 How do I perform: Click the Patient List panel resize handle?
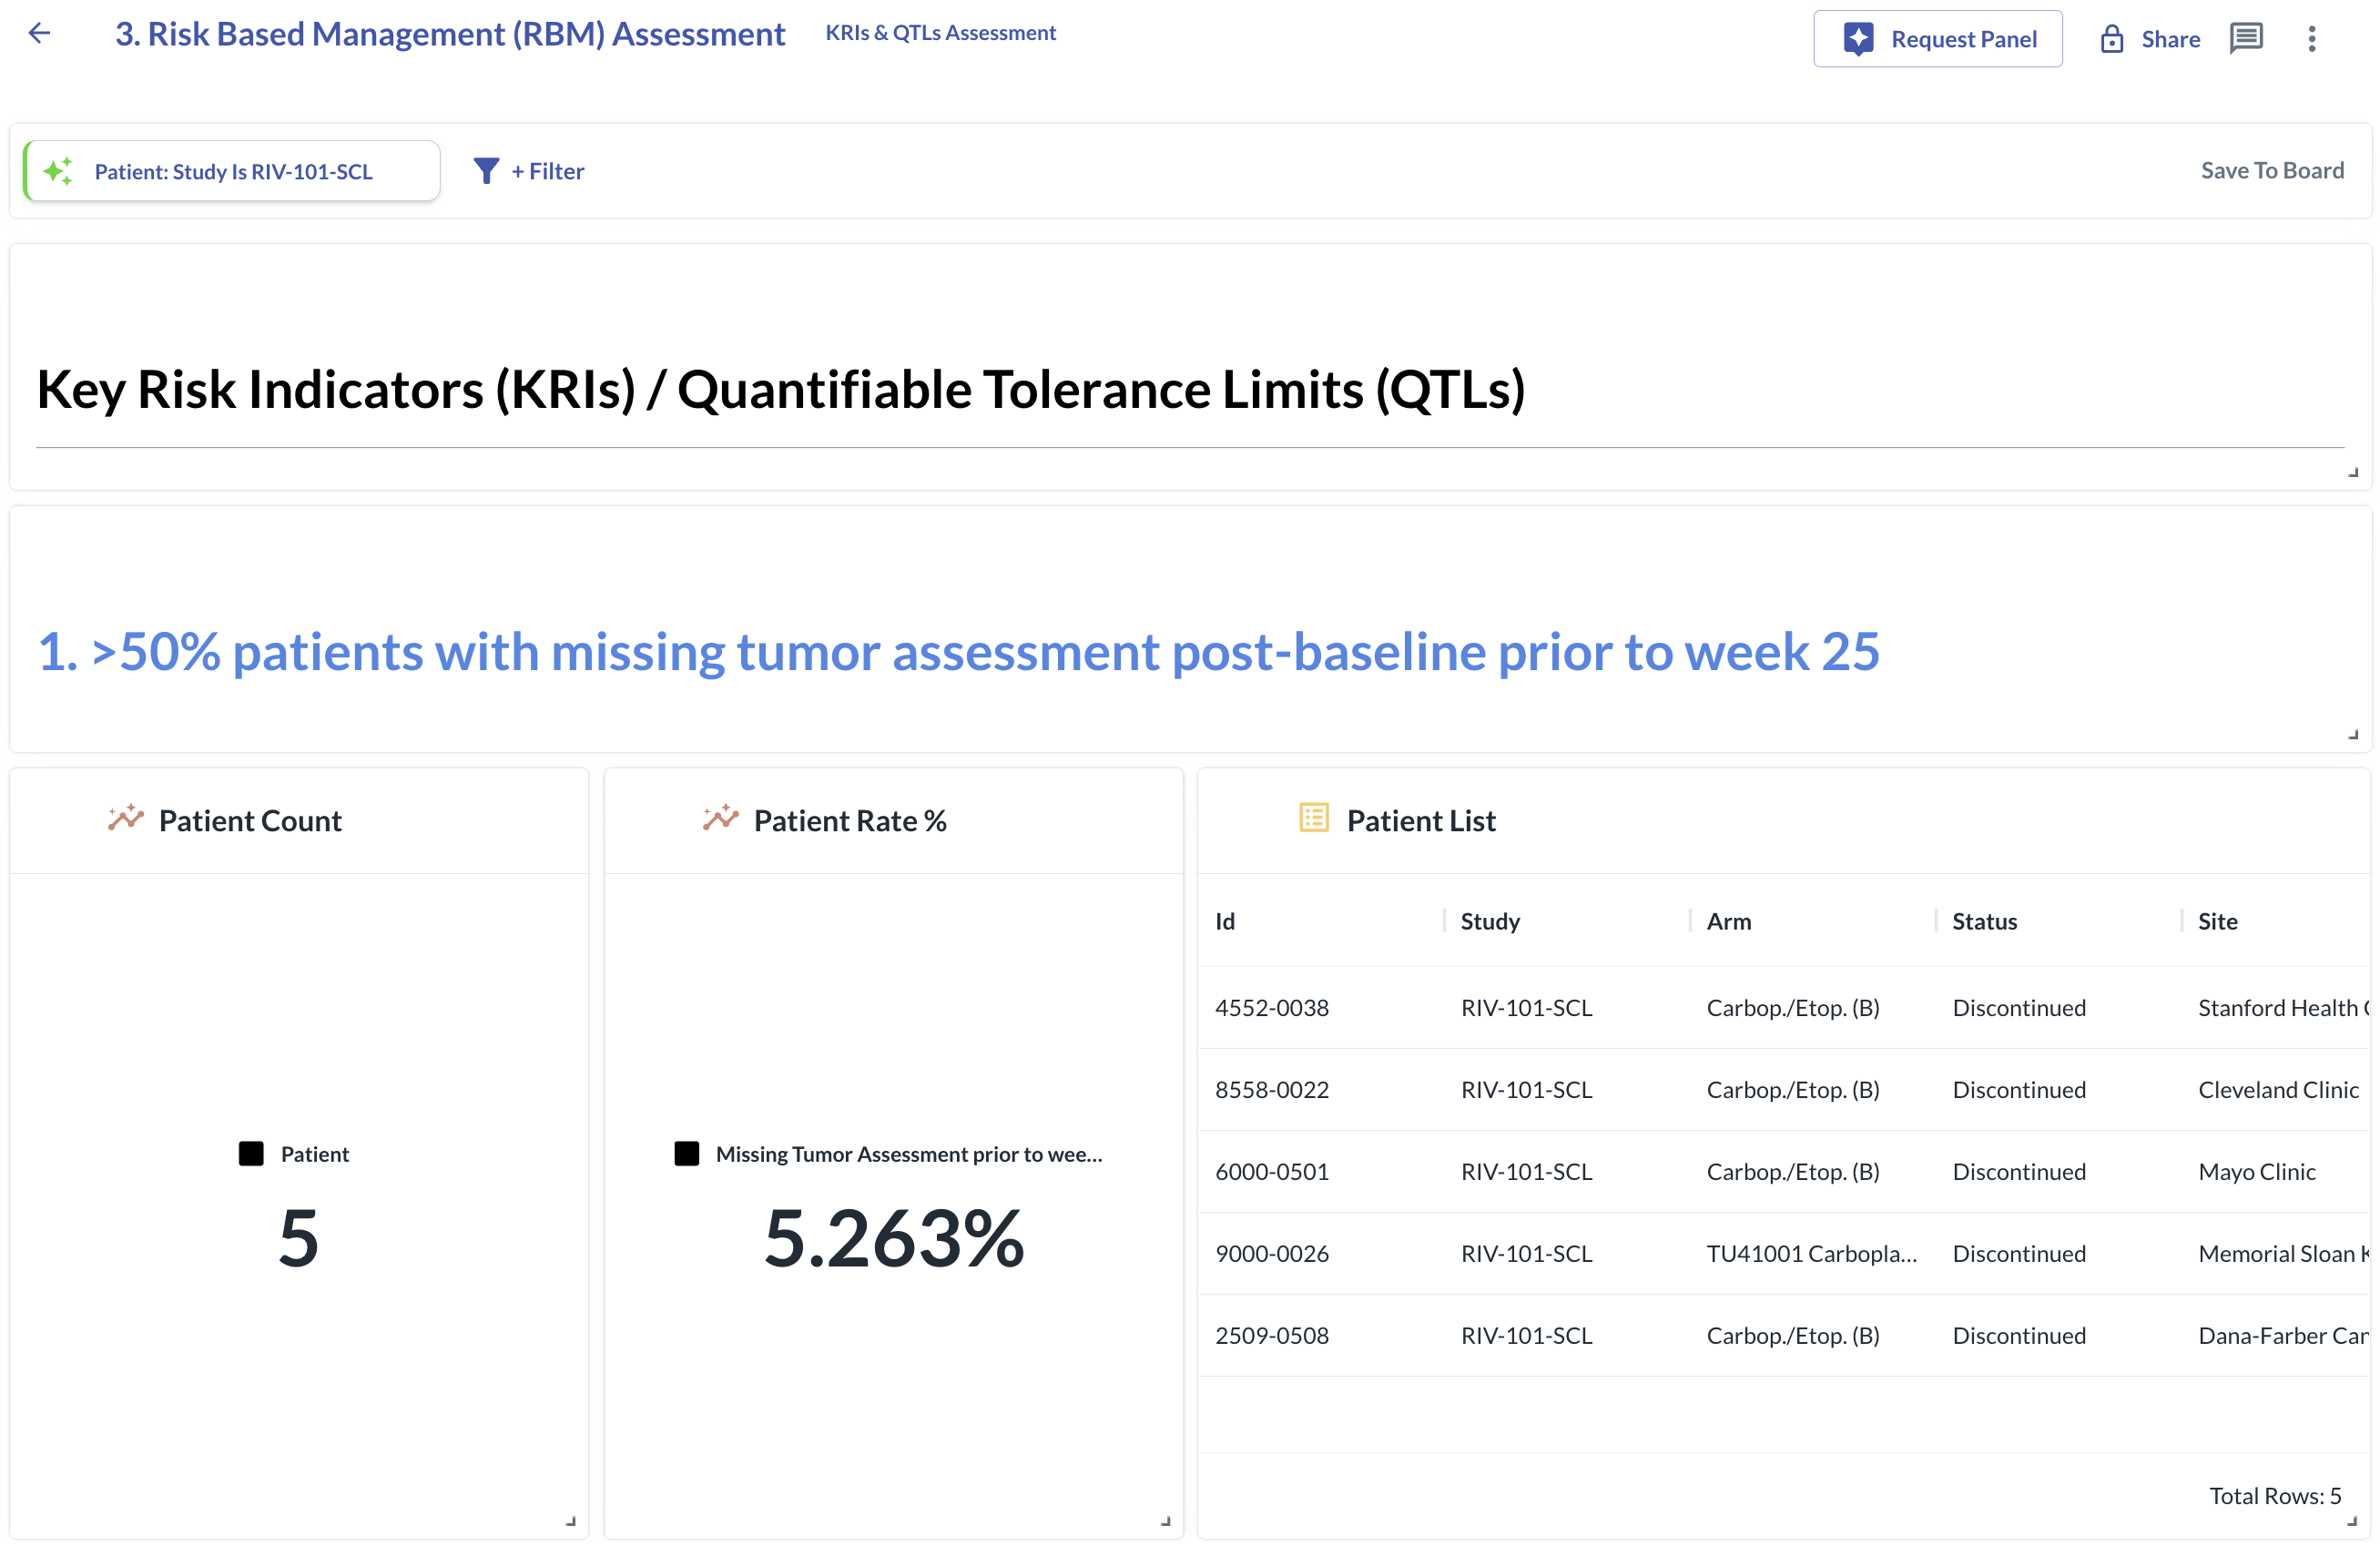[x=2351, y=1520]
